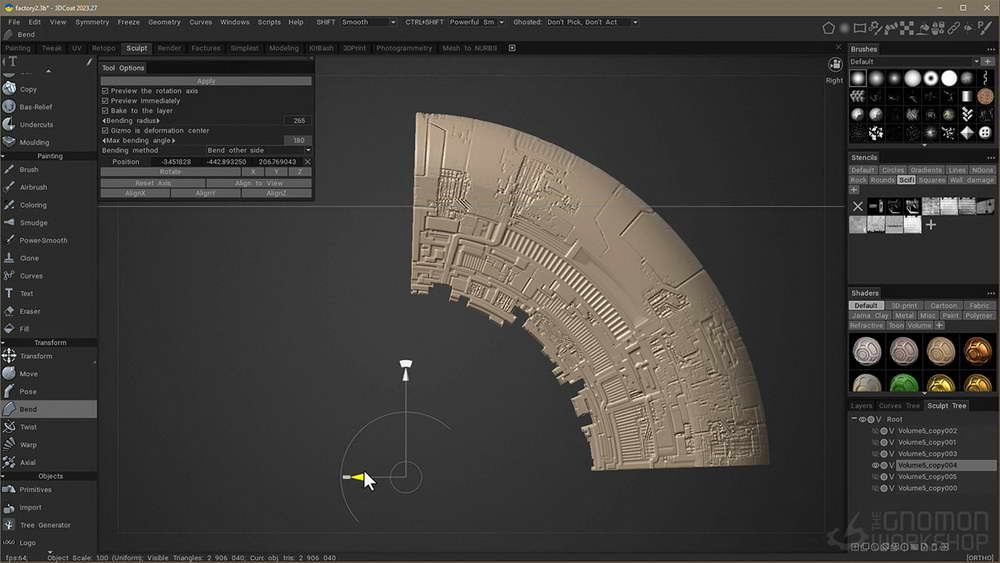Click the yellow gizmo arrow handle
This screenshot has height=563, width=1000.
click(x=357, y=477)
